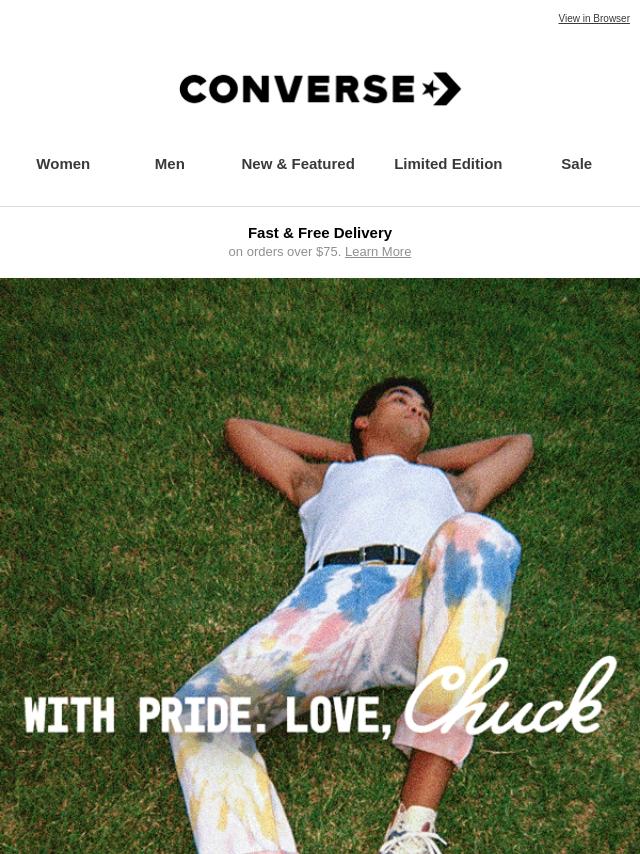Open the Women navigation item
The width and height of the screenshot is (640, 854).
[63, 164]
